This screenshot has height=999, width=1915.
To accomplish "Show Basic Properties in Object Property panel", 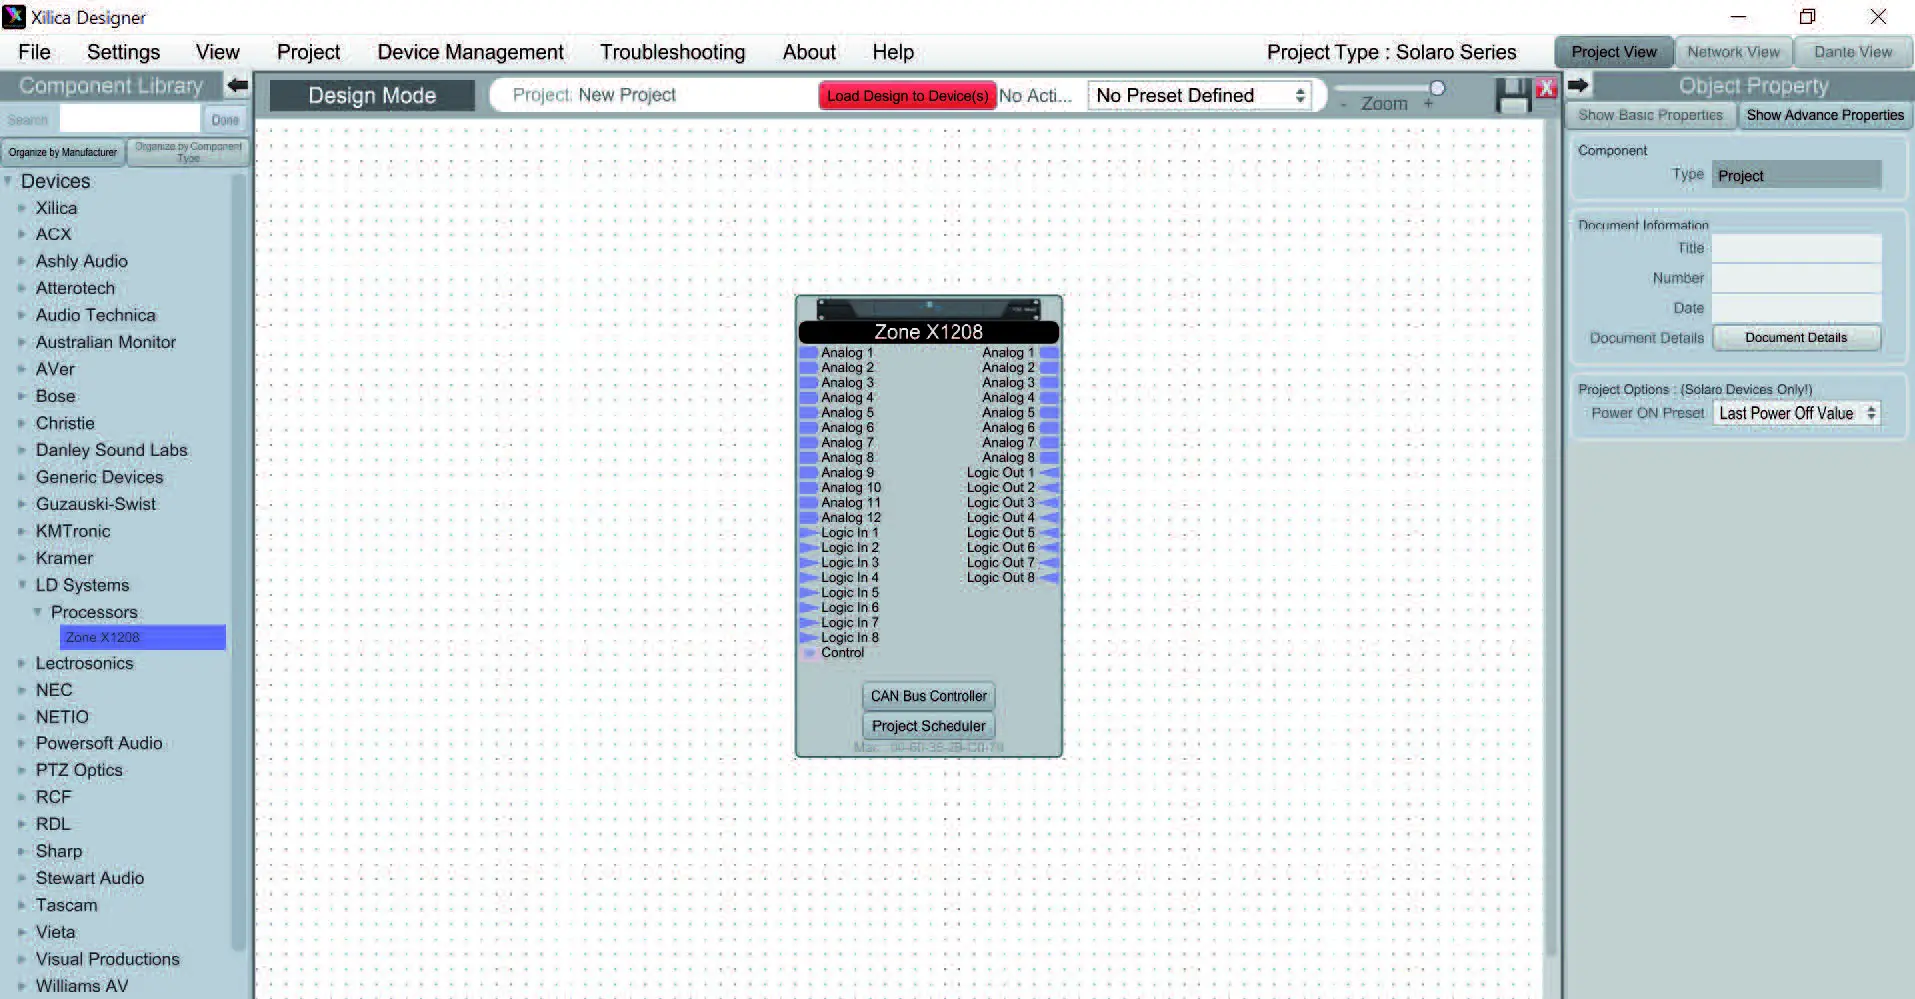I will coord(1648,115).
